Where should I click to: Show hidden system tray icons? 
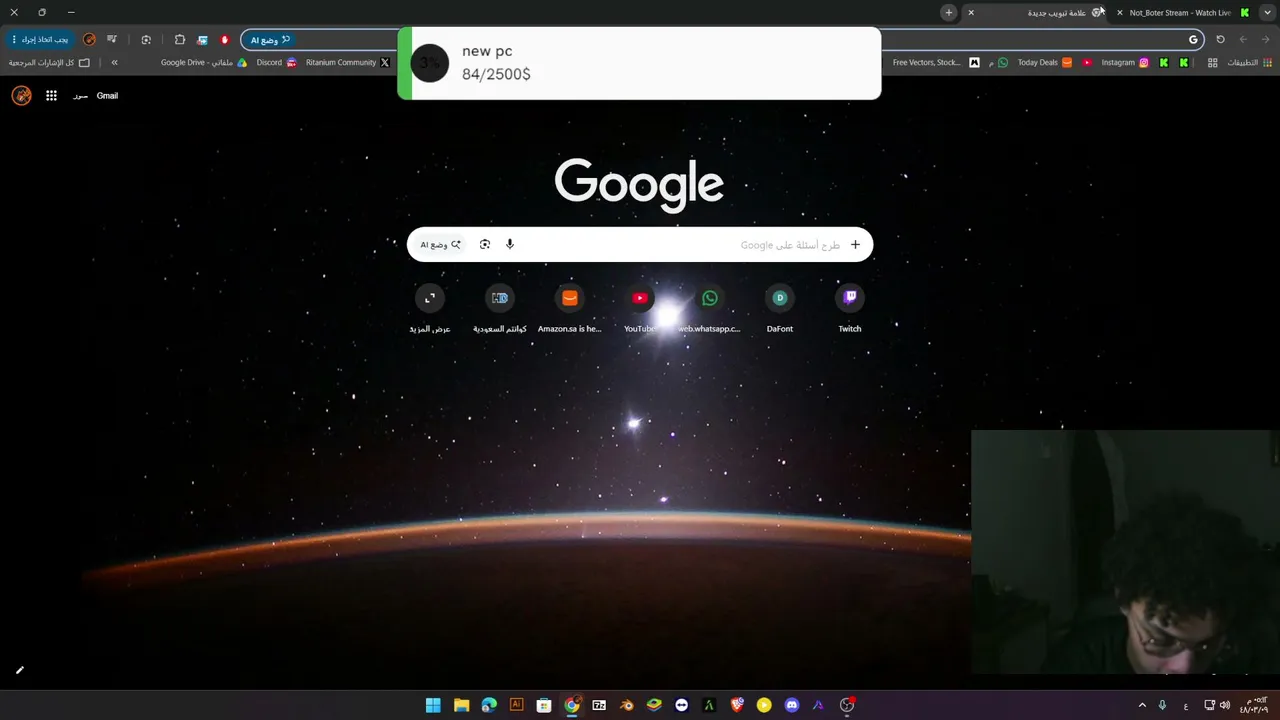click(x=1142, y=705)
